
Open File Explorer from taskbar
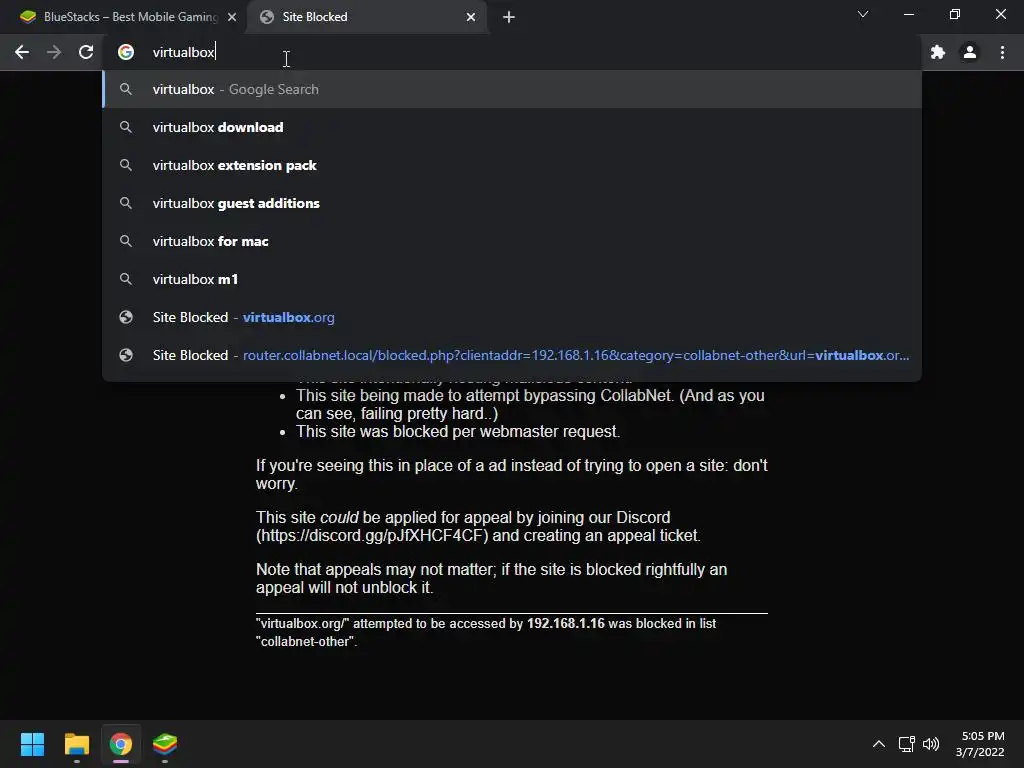[76, 744]
